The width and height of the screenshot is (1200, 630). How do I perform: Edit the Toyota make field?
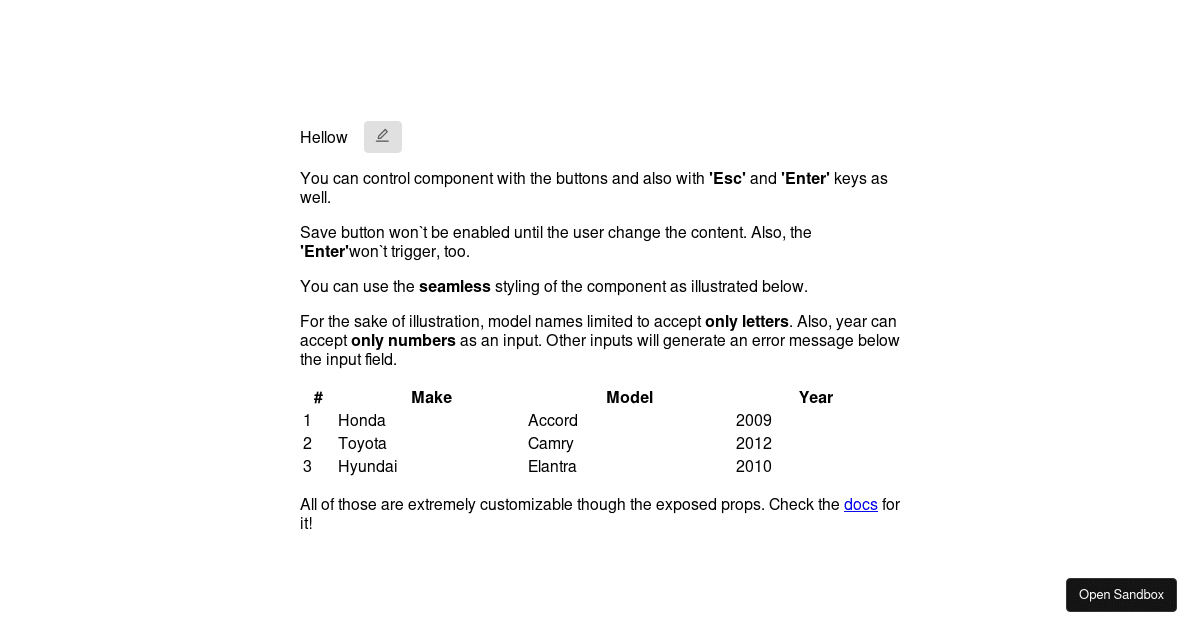(x=362, y=443)
